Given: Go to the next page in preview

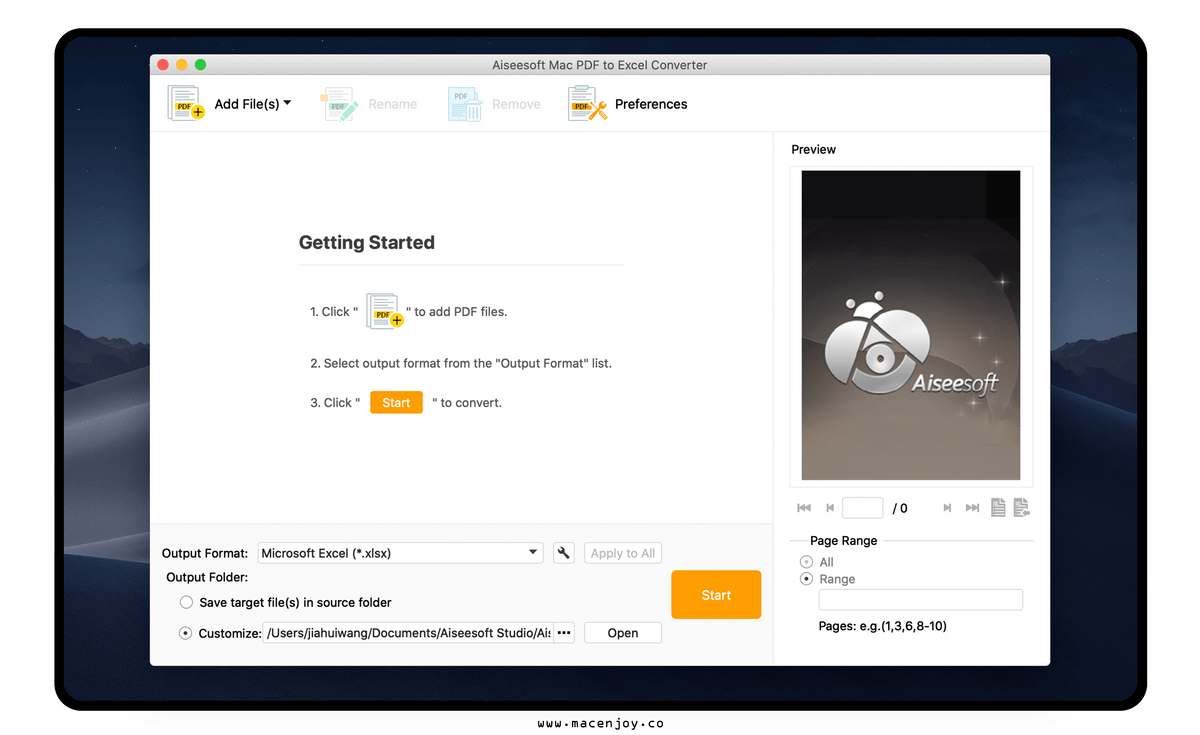Looking at the screenshot, I should (946, 508).
